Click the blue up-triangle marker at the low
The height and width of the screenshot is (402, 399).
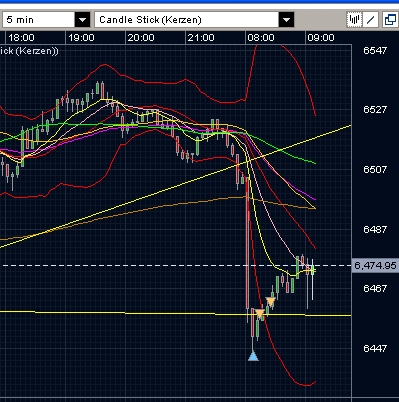[253, 356]
